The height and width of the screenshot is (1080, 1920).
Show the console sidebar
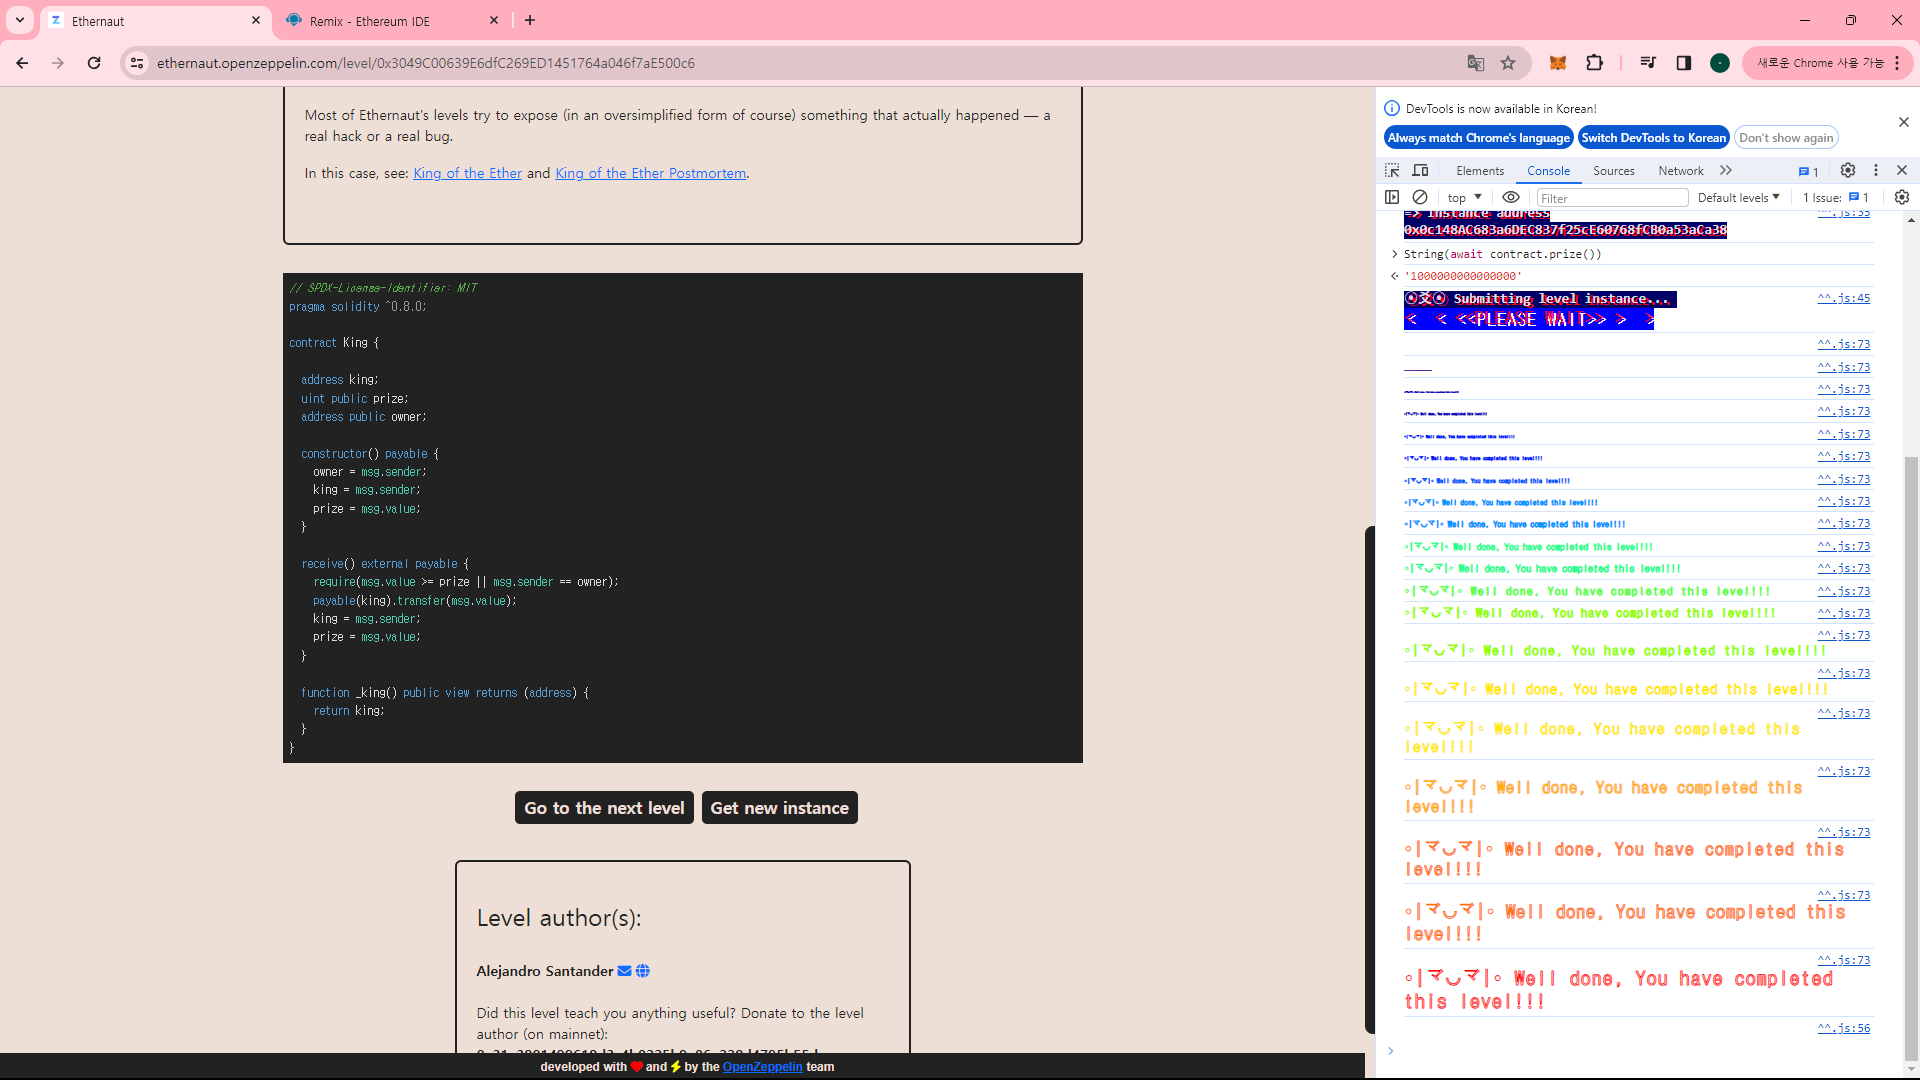tap(1392, 198)
